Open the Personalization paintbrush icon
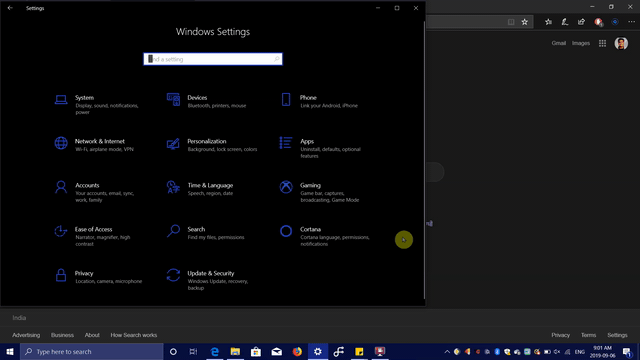Image resolution: width=640 pixels, height=360 pixels. point(173,143)
